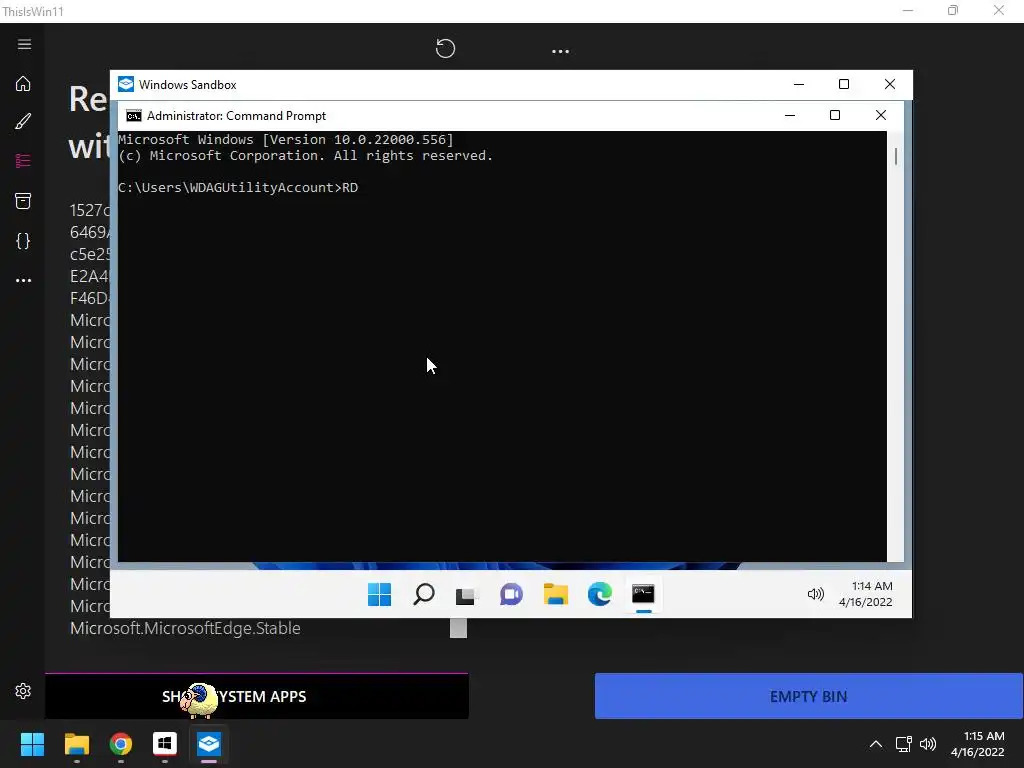
Task: Close the Administrator Command Prompt window
Action: 880,116
